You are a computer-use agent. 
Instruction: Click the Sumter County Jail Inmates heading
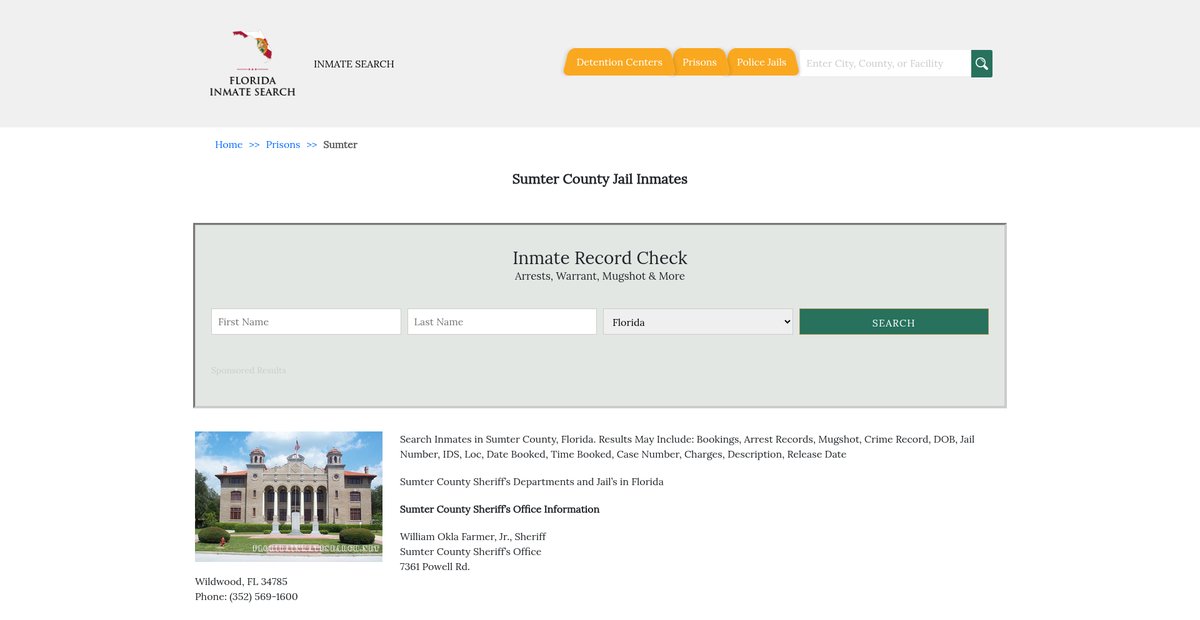(x=600, y=180)
